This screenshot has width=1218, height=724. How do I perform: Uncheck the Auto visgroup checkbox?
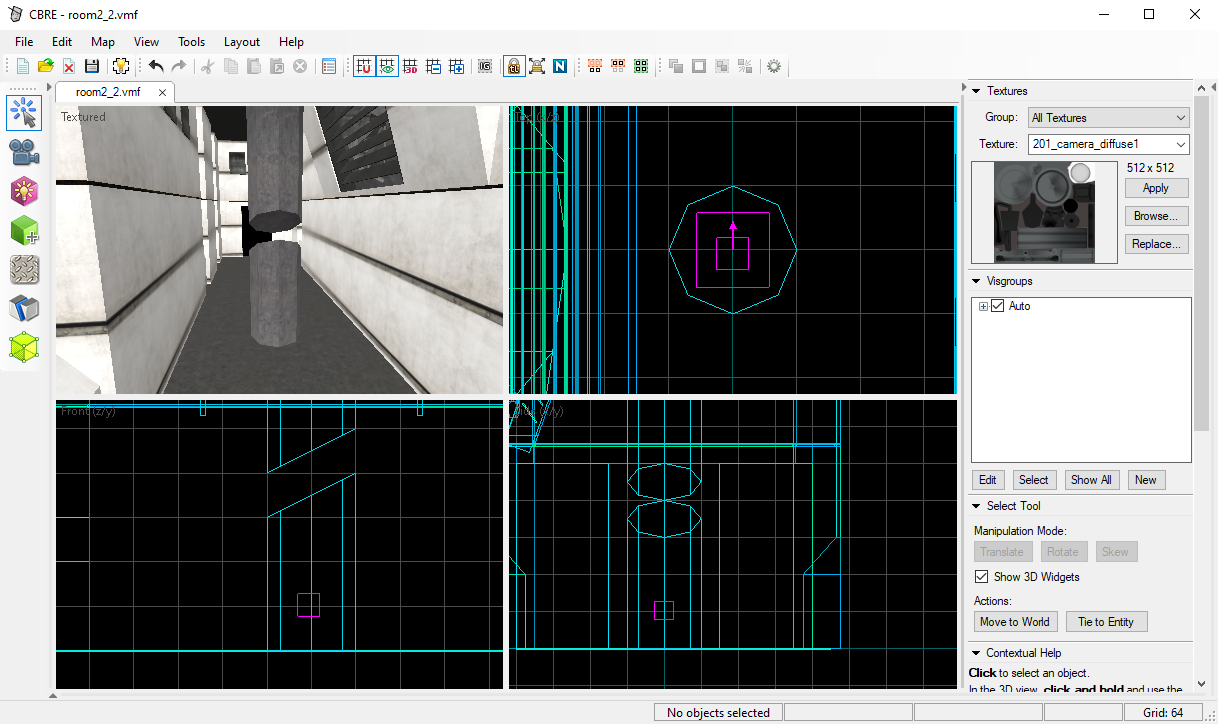coord(997,306)
